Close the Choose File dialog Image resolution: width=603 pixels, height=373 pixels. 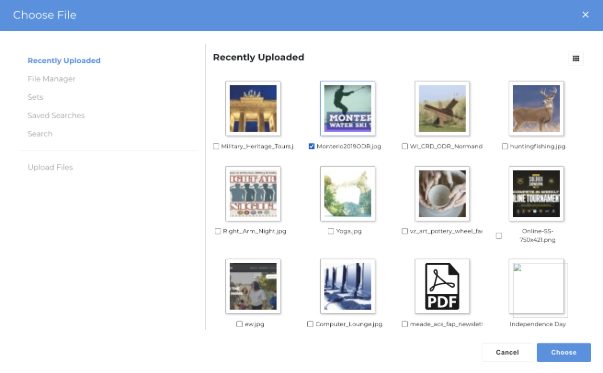pyautogui.click(x=585, y=15)
